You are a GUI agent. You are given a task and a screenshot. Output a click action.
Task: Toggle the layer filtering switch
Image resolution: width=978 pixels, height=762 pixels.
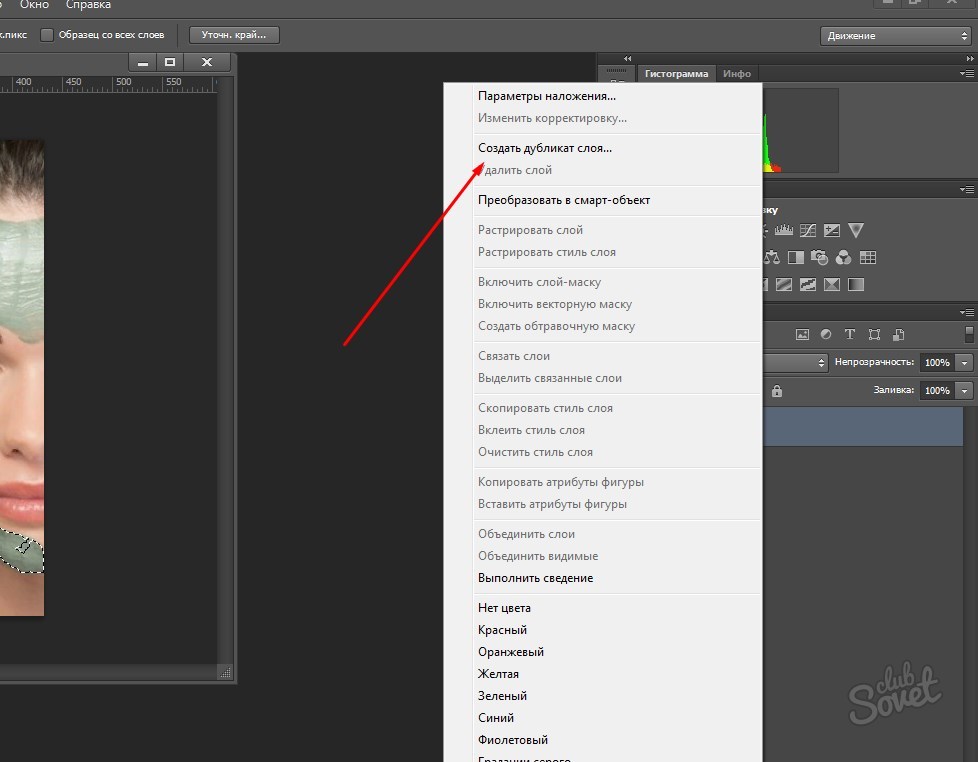coord(968,334)
